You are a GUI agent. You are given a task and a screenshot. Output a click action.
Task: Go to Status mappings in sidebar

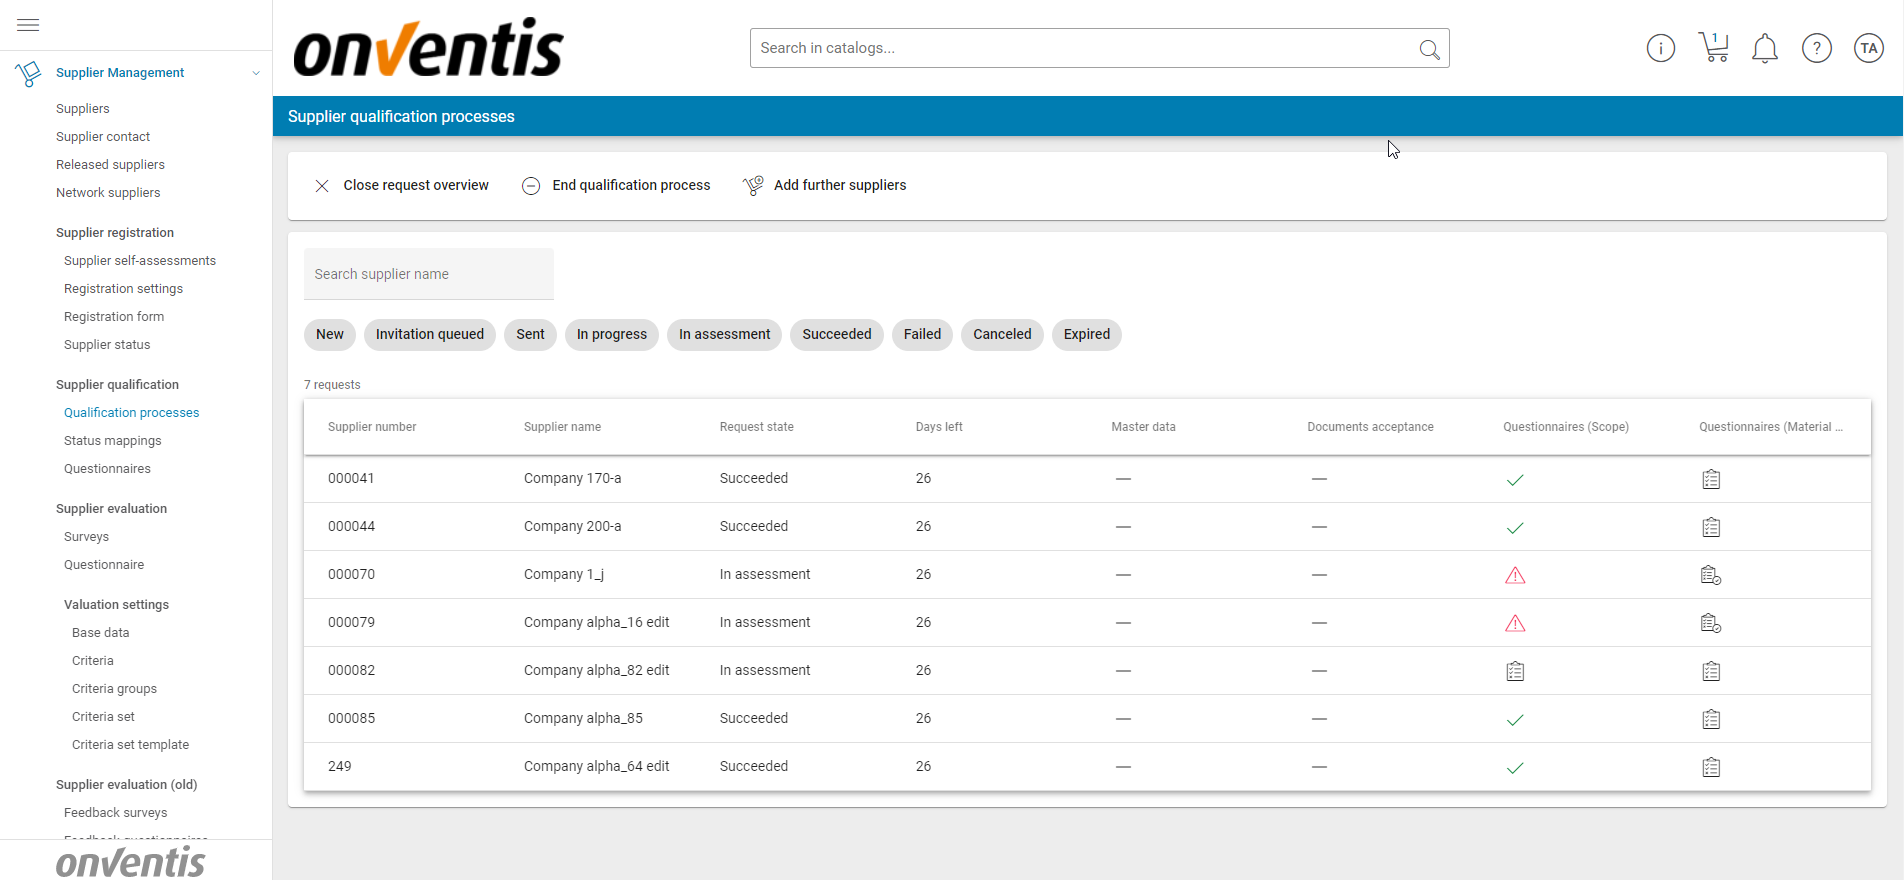[112, 441]
